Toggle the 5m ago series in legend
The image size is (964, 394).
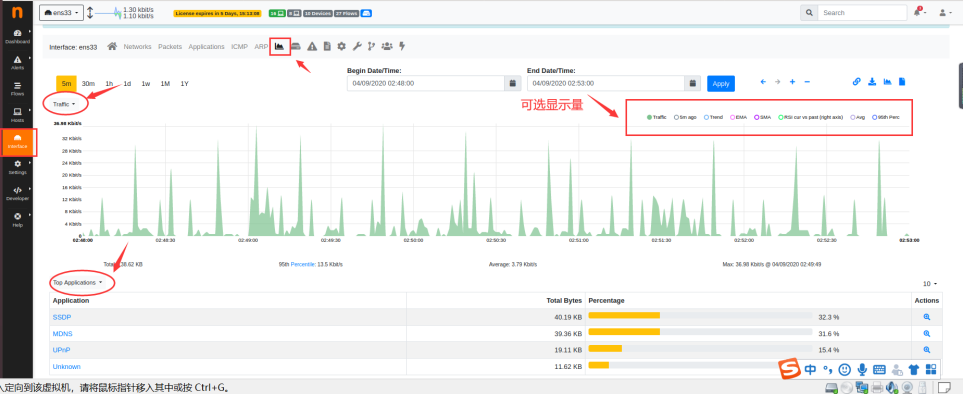tap(685, 117)
